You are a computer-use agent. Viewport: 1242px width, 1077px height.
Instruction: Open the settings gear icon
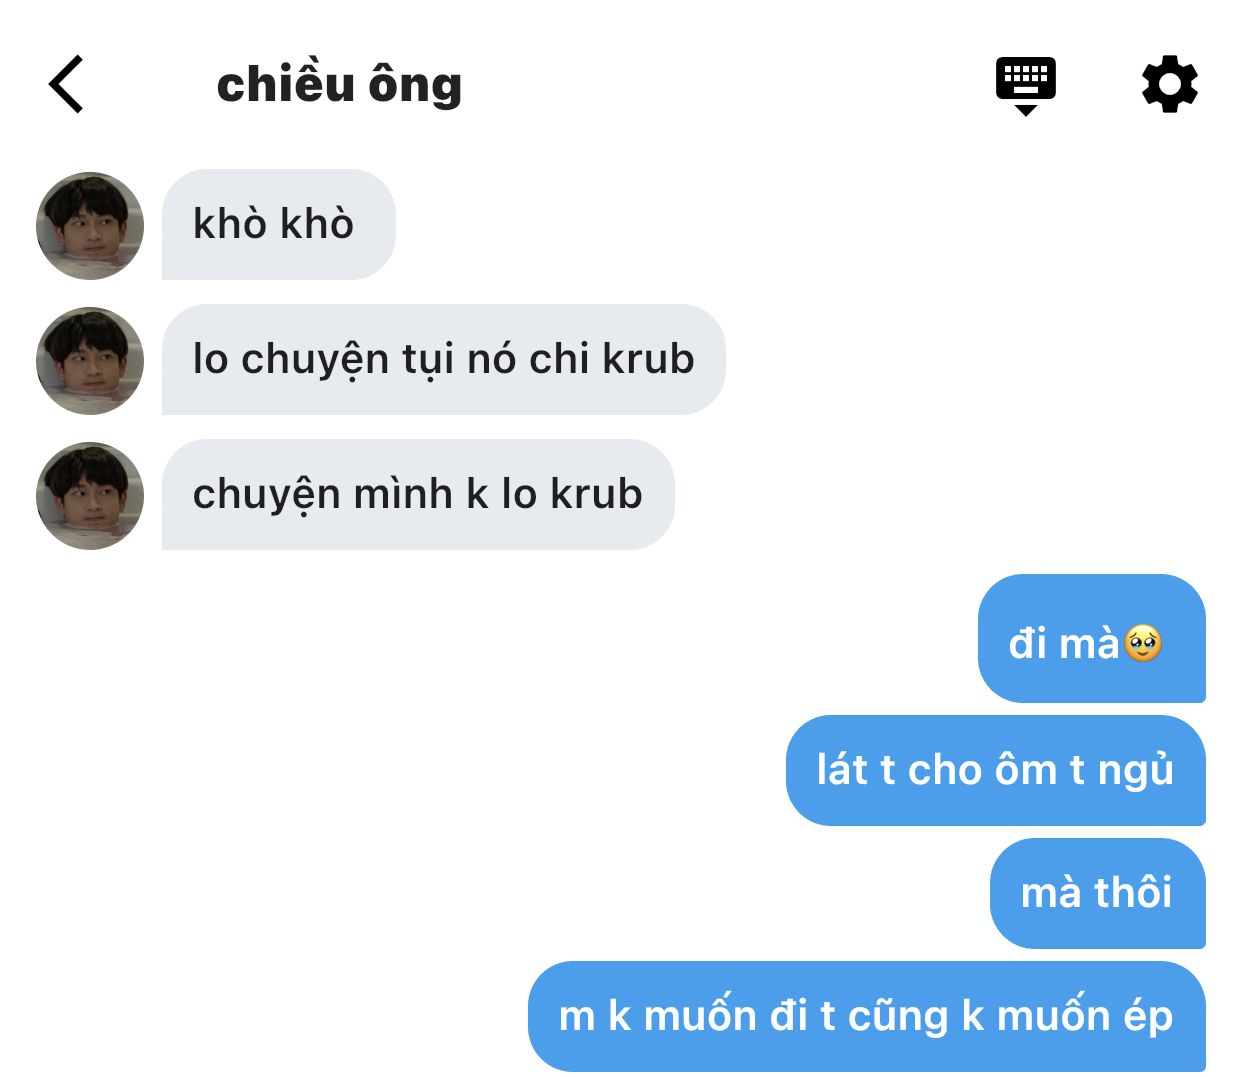pos(1169,84)
